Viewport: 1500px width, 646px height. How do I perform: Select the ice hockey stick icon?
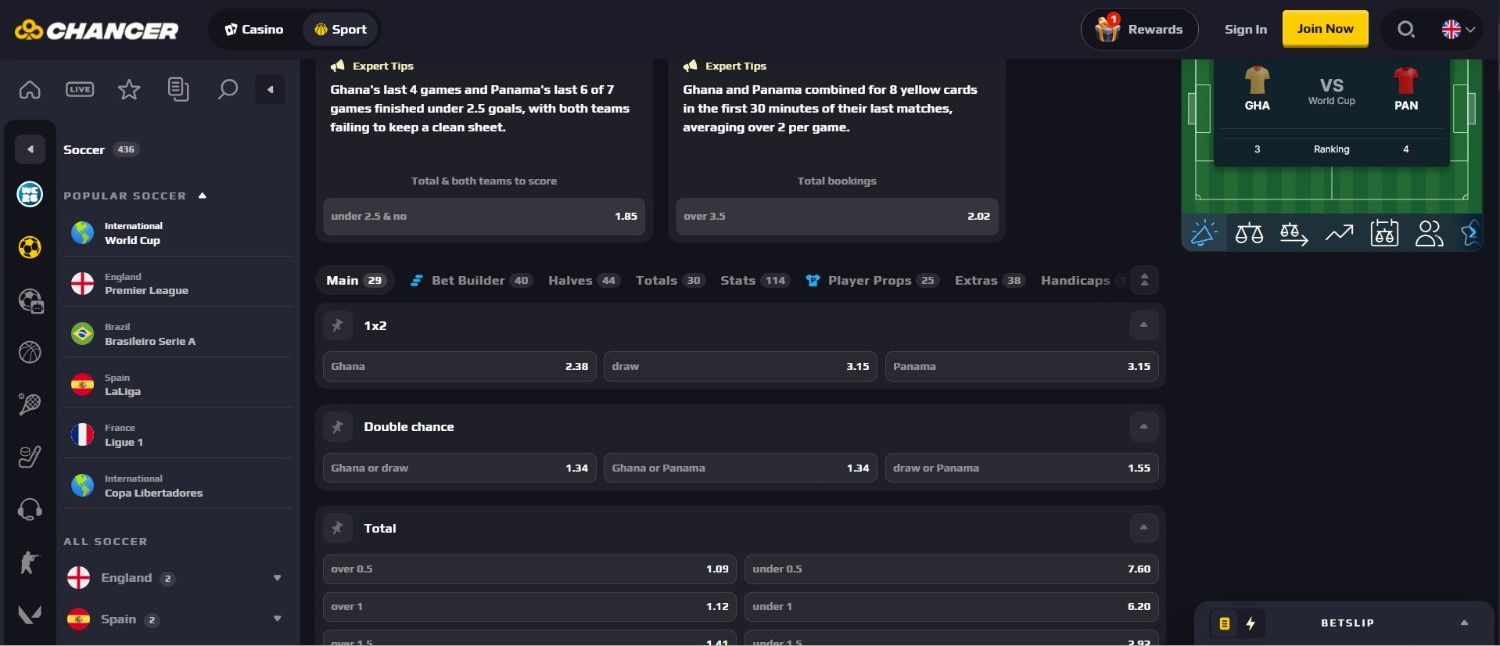point(30,457)
